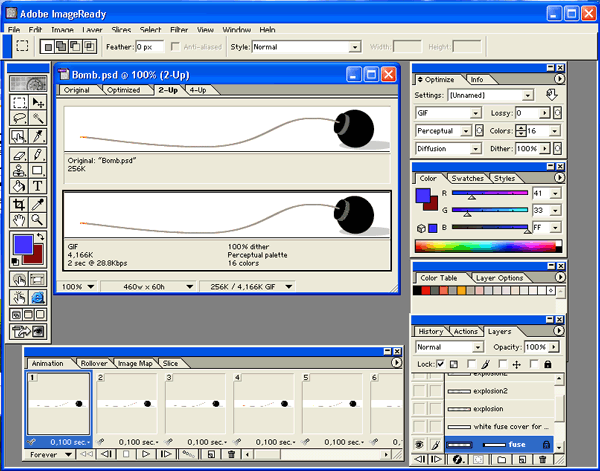Image resolution: width=600 pixels, height=471 pixels.
Task: Select the Move tool
Action: (38, 102)
